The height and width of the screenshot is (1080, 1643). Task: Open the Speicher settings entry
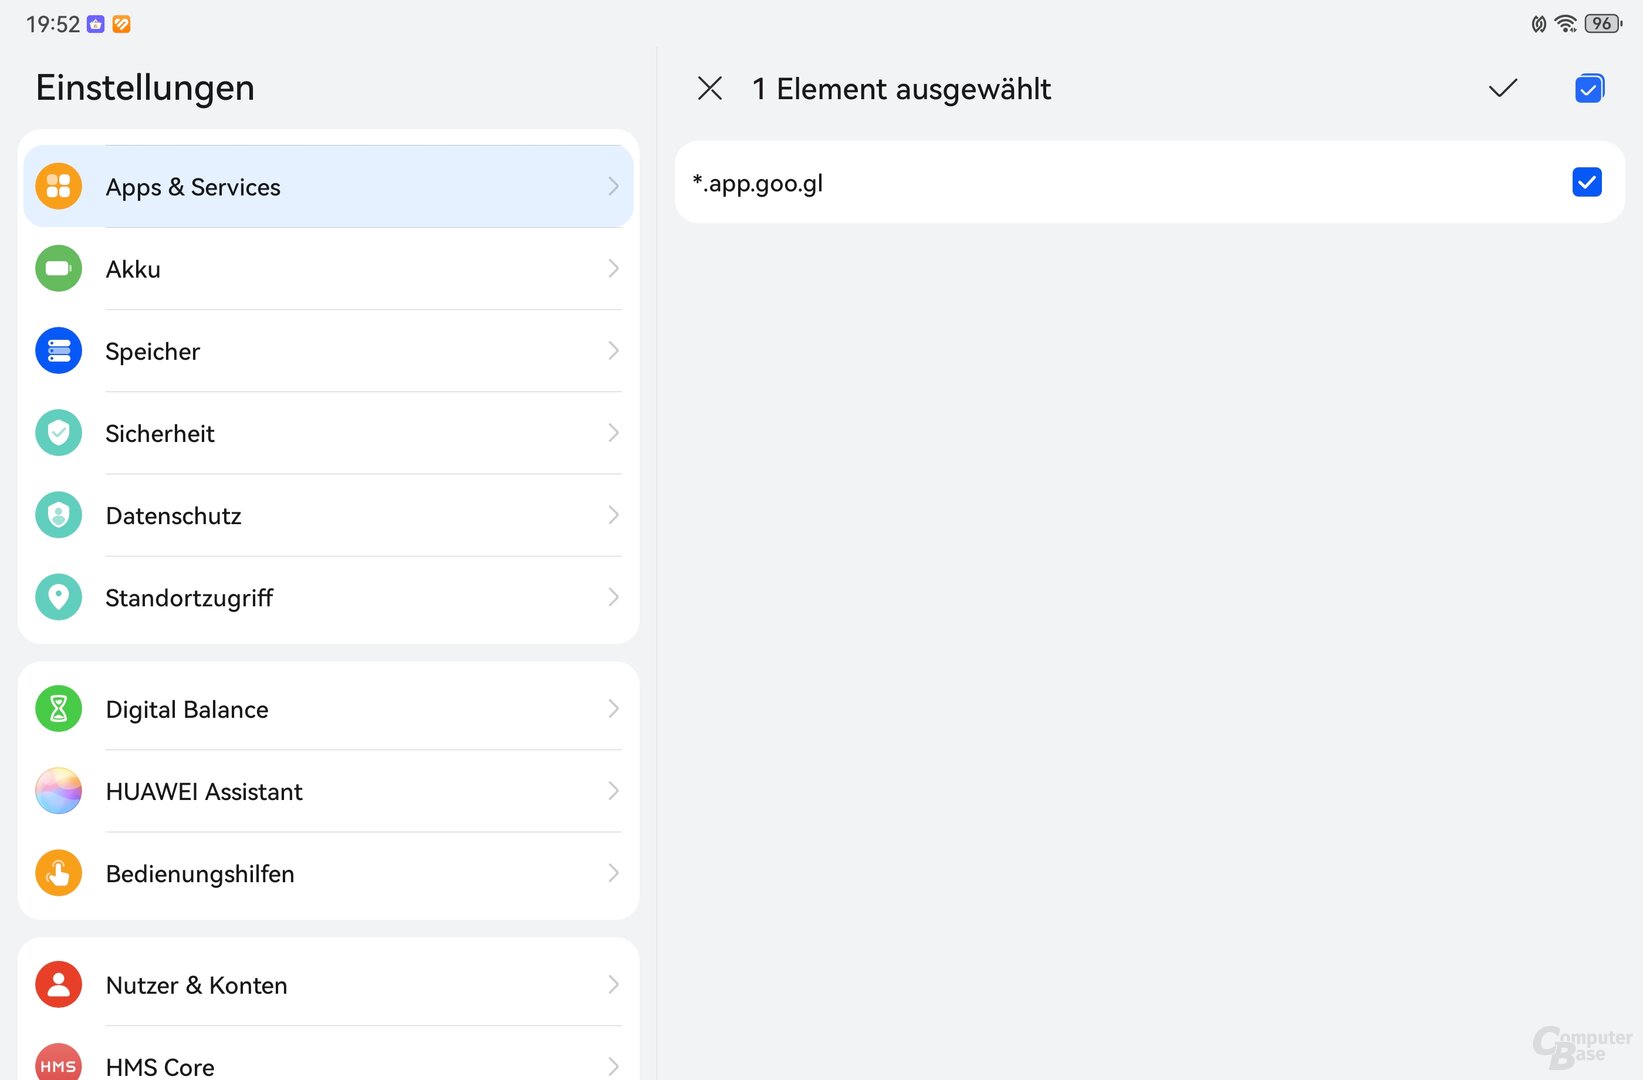pos(328,350)
